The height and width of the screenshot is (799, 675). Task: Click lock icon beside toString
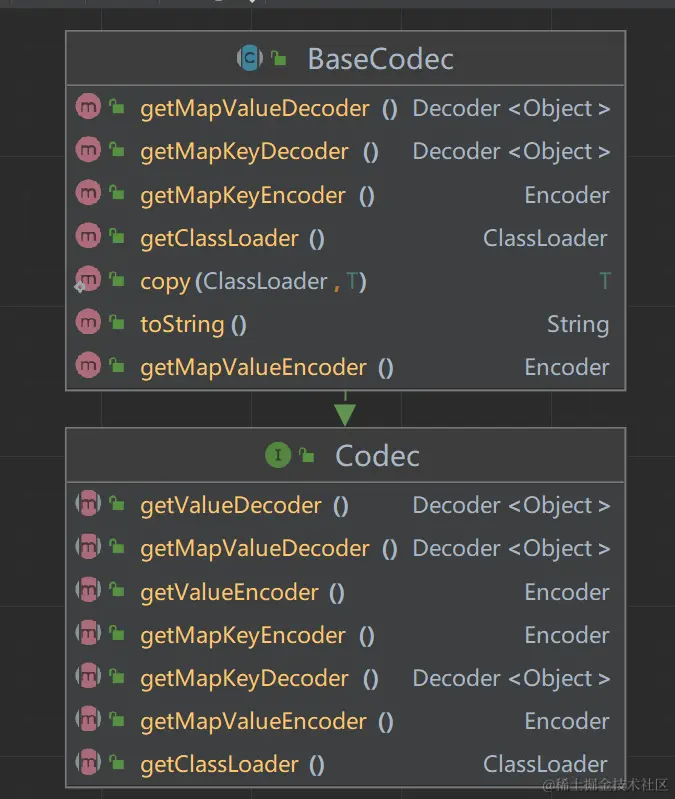pyautogui.click(x=117, y=322)
